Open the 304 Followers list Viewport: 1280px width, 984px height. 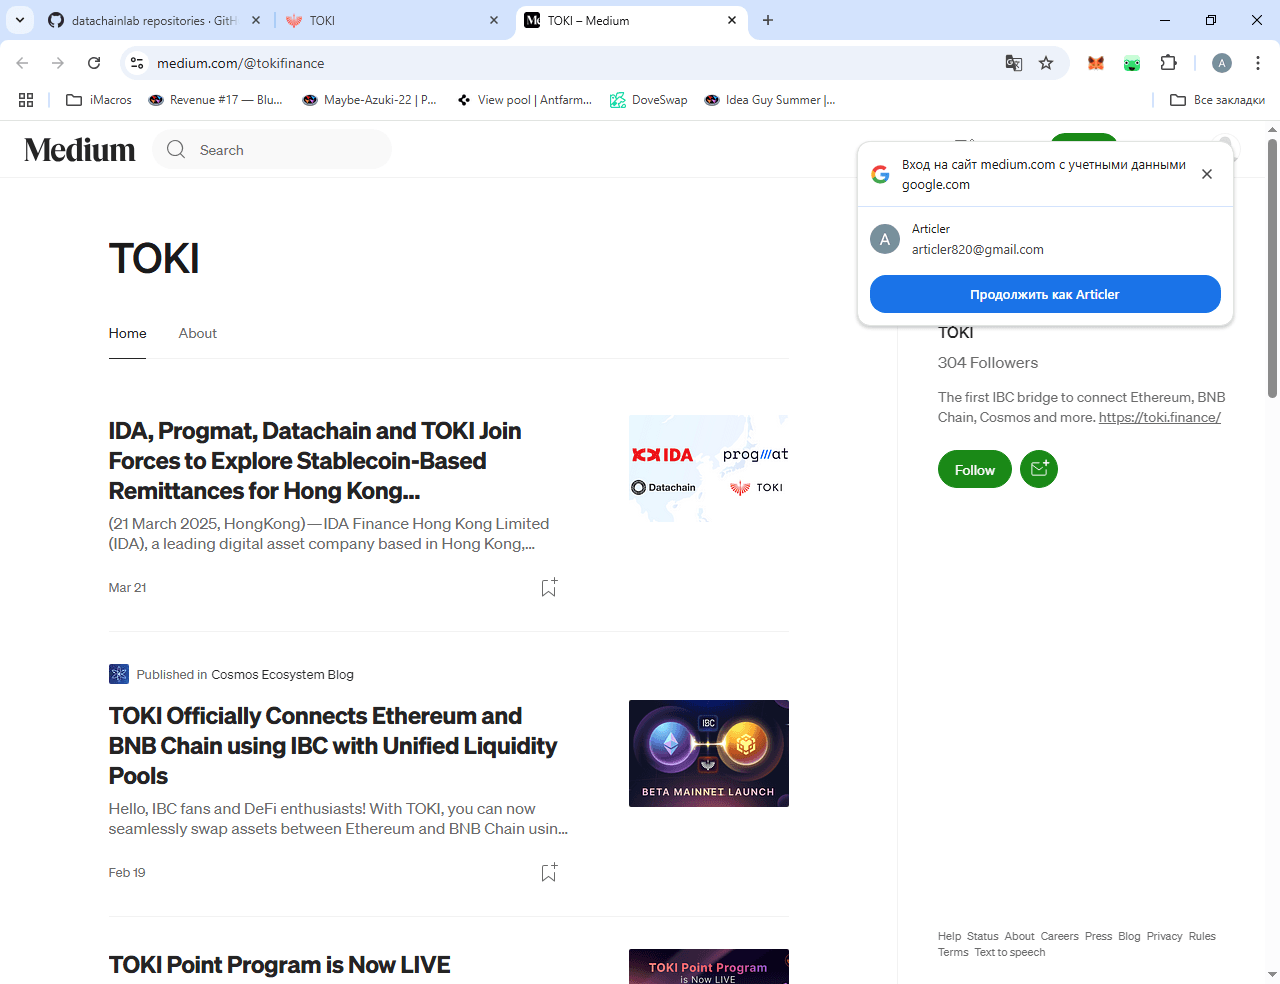pyautogui.click(x=988, y=363)
